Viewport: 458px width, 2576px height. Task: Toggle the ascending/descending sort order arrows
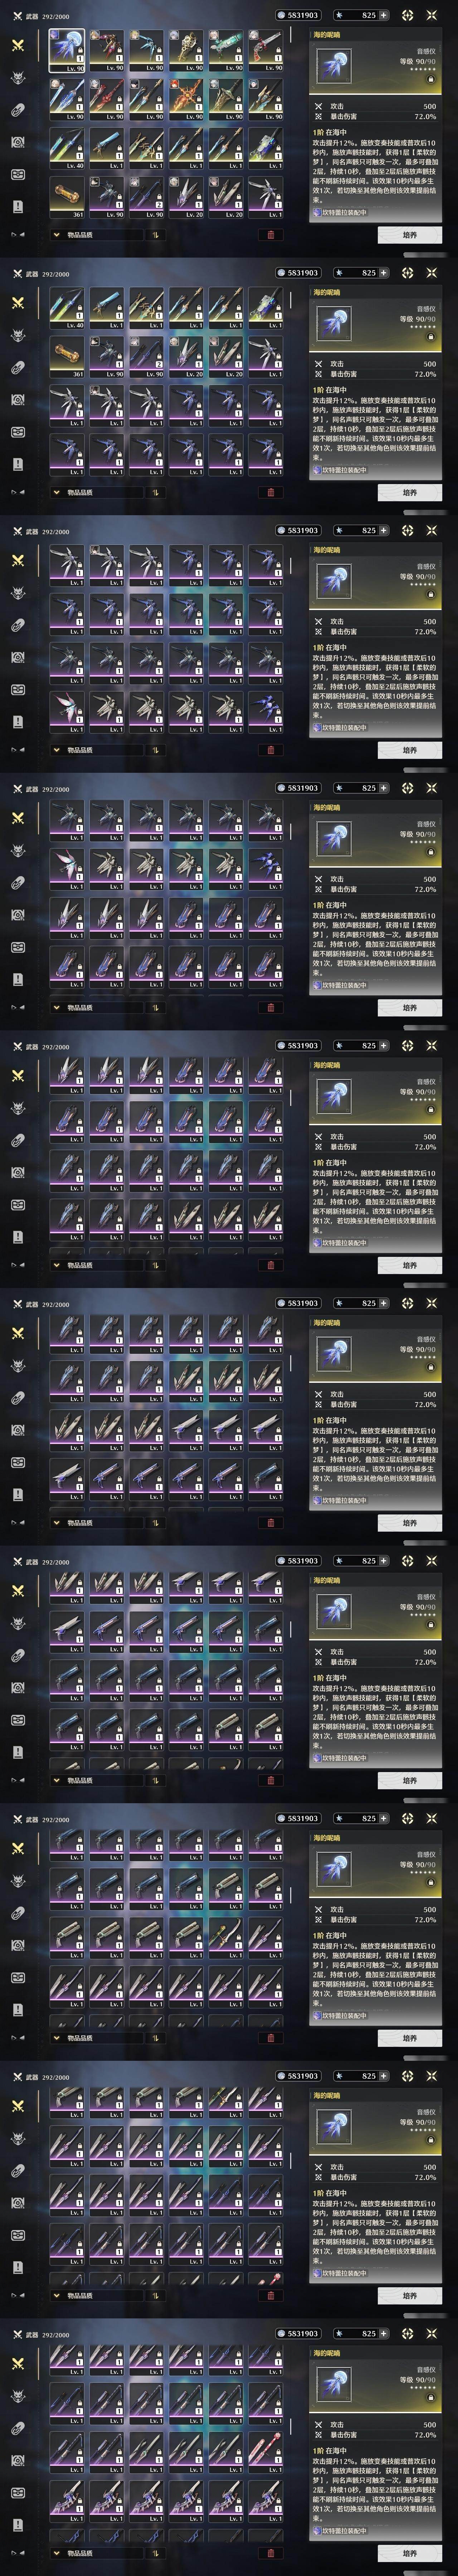pyautogui.click(x=156, y=235)
